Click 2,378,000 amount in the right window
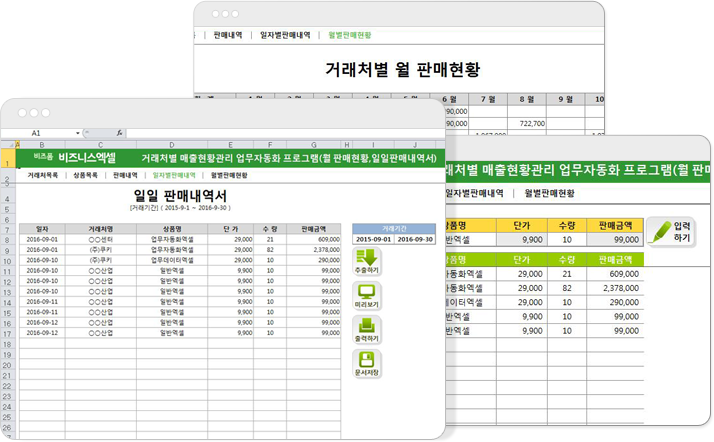The height and width of the screenshot is (442, 714). [615, 288]
